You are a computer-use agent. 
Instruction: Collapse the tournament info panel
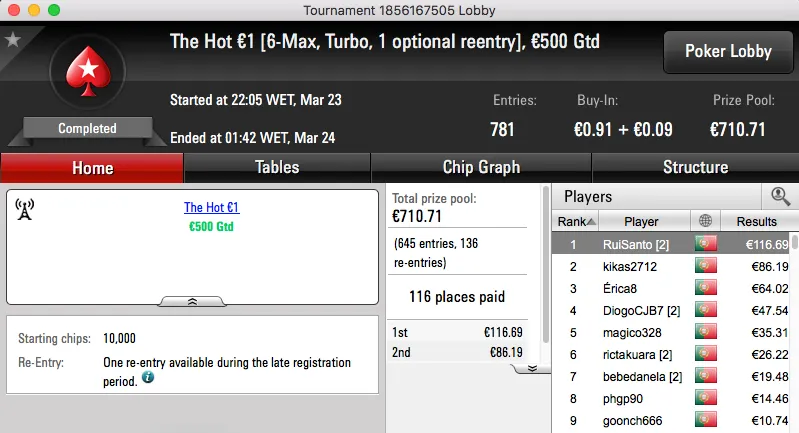[192, 299]
